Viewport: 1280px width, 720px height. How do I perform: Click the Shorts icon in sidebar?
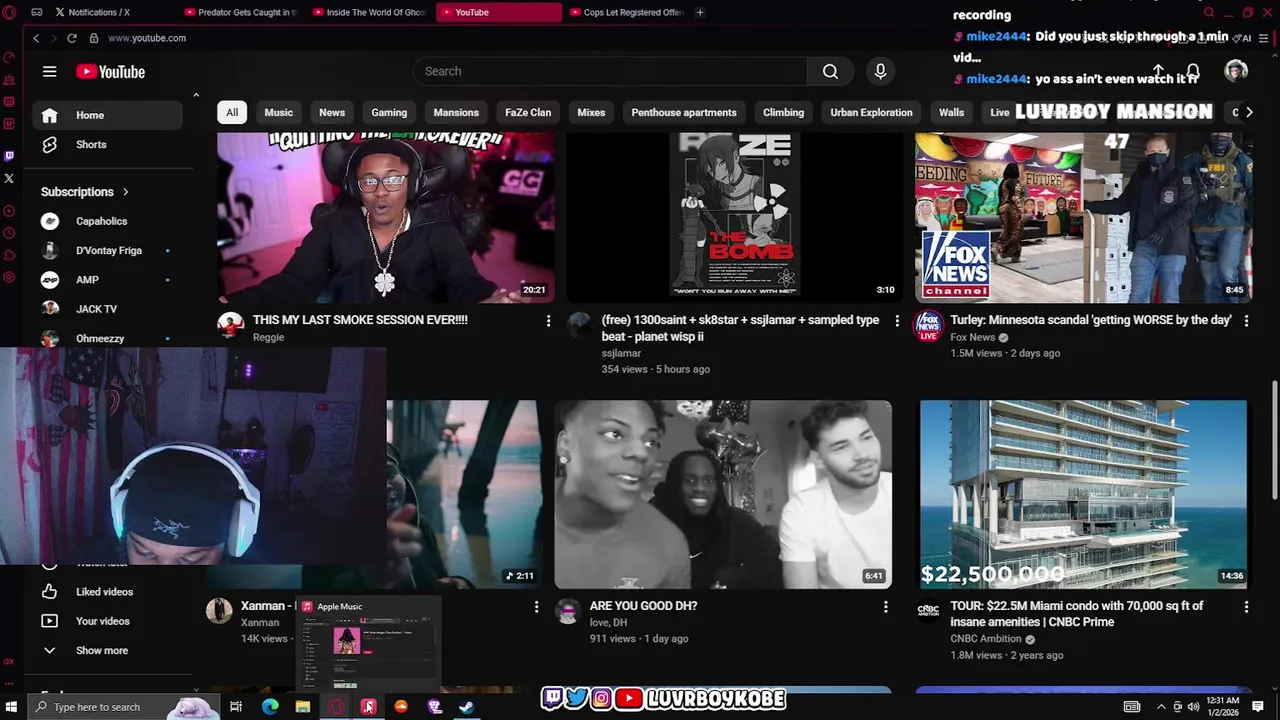tap(49, 144)
